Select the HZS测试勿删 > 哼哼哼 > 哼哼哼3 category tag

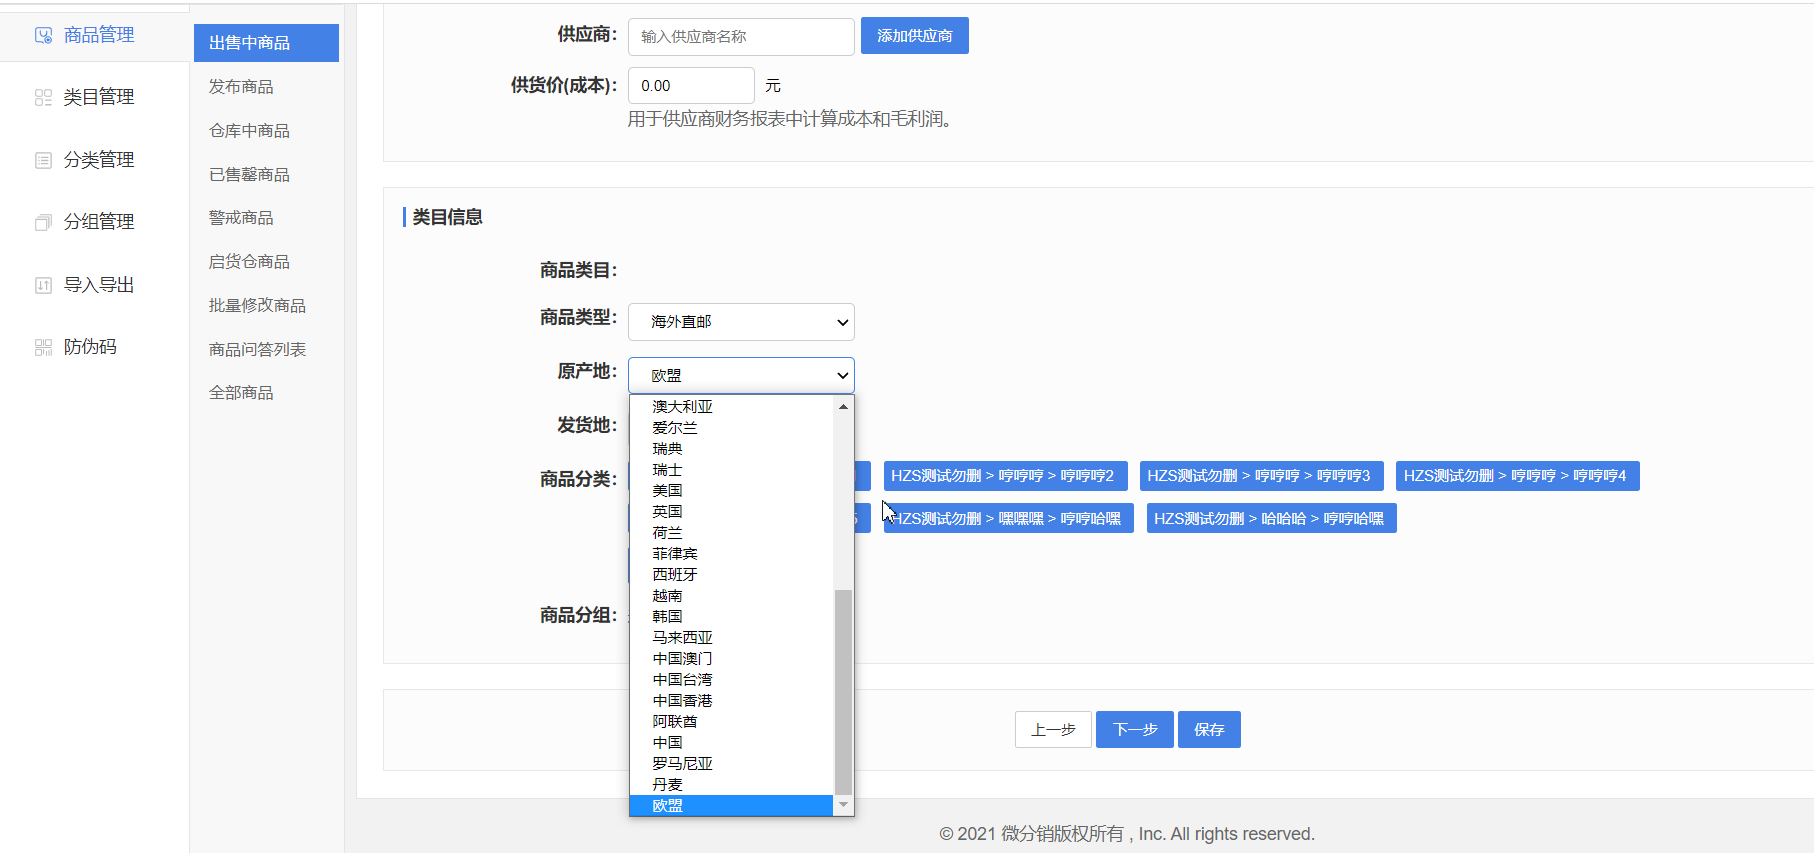[1258, 476]
